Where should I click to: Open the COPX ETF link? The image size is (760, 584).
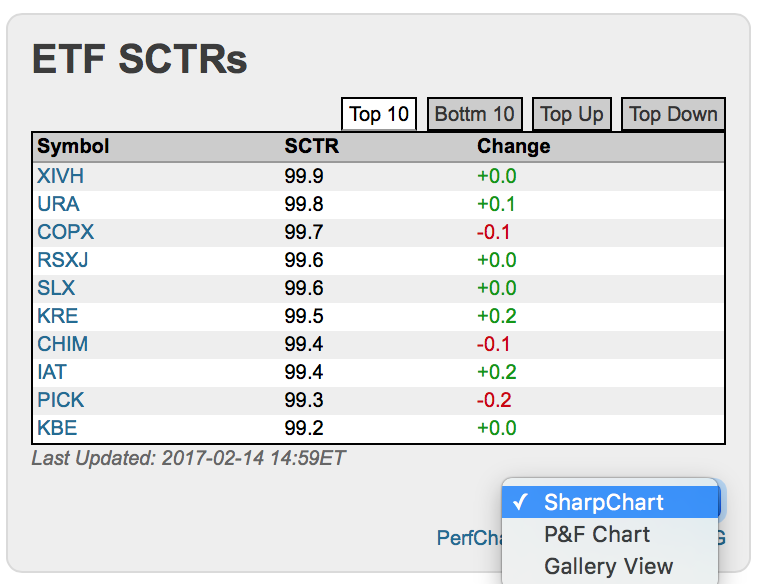pyautogui.click(x=65, y=232)
